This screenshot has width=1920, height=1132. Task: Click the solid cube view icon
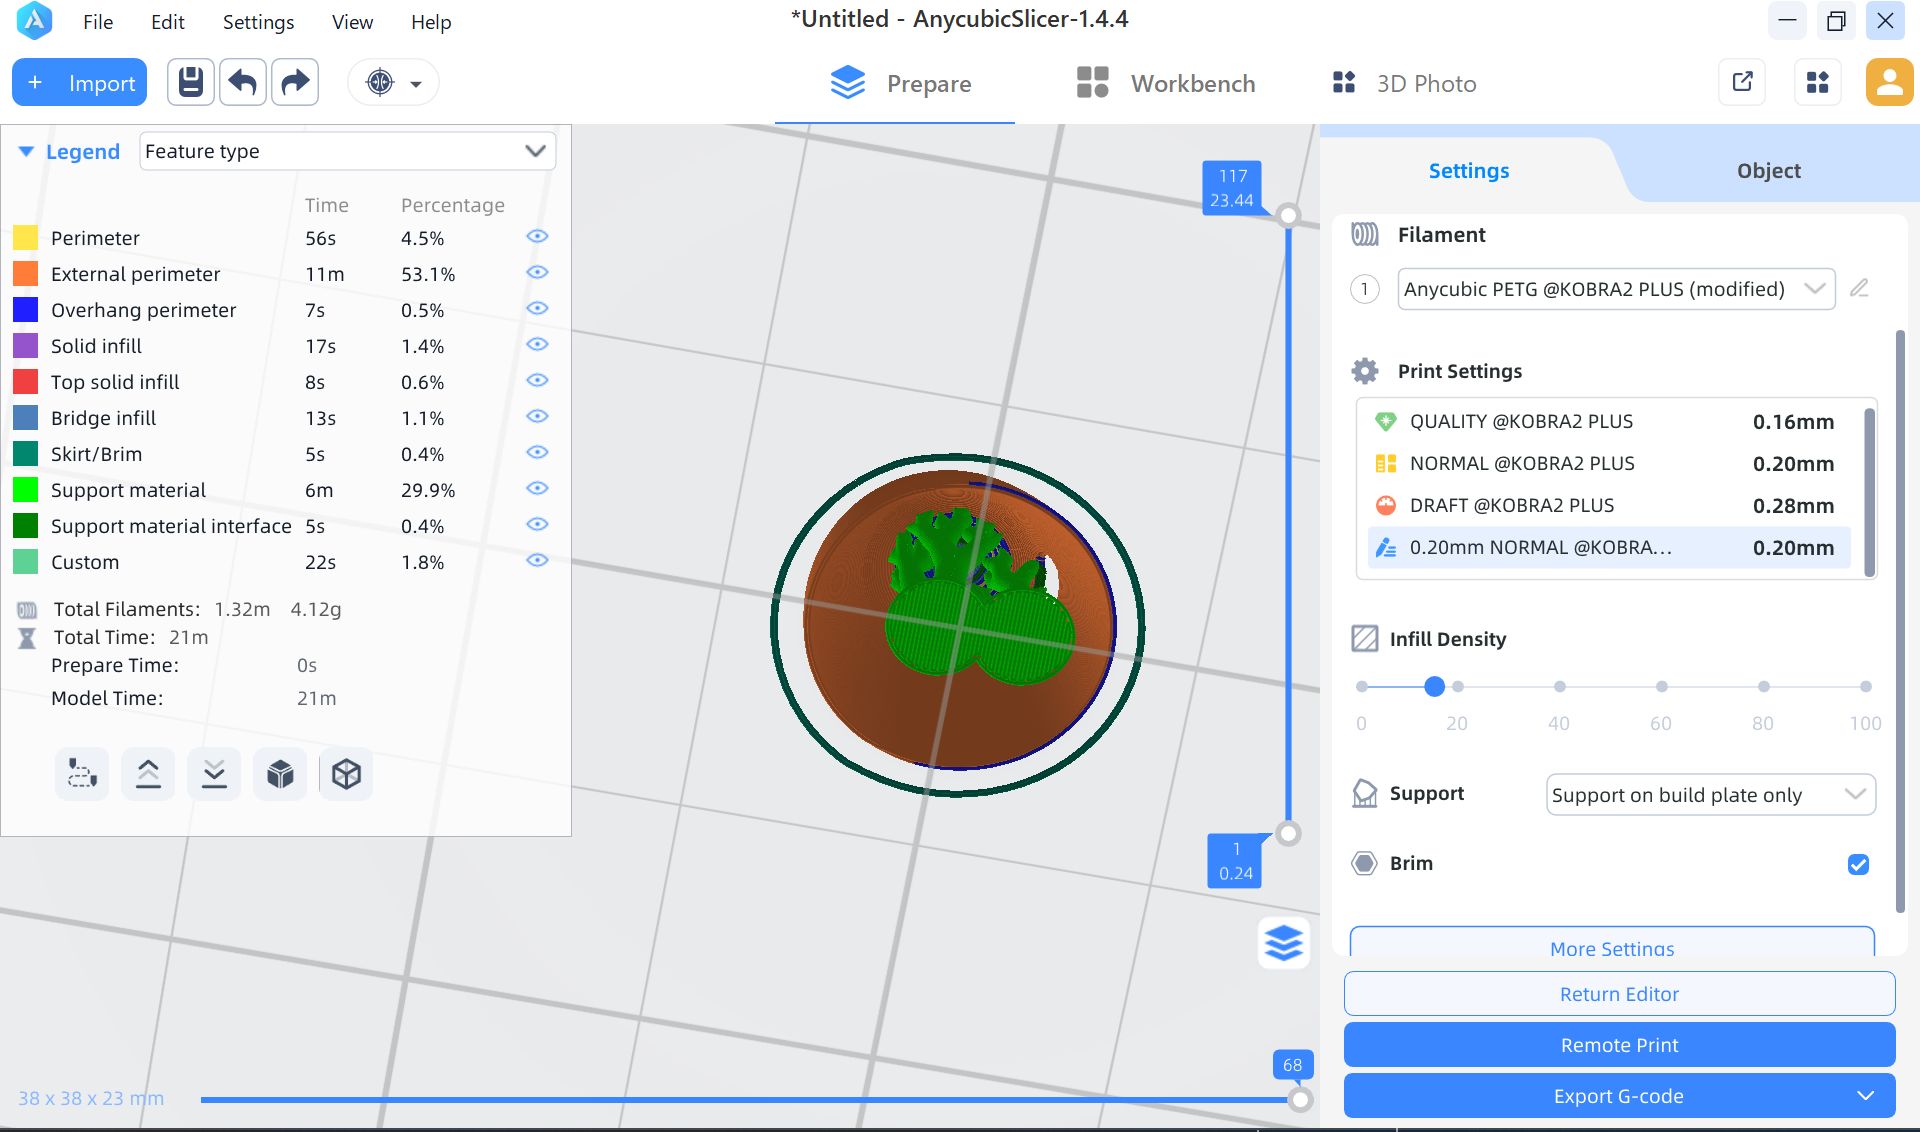click(280, 774)
